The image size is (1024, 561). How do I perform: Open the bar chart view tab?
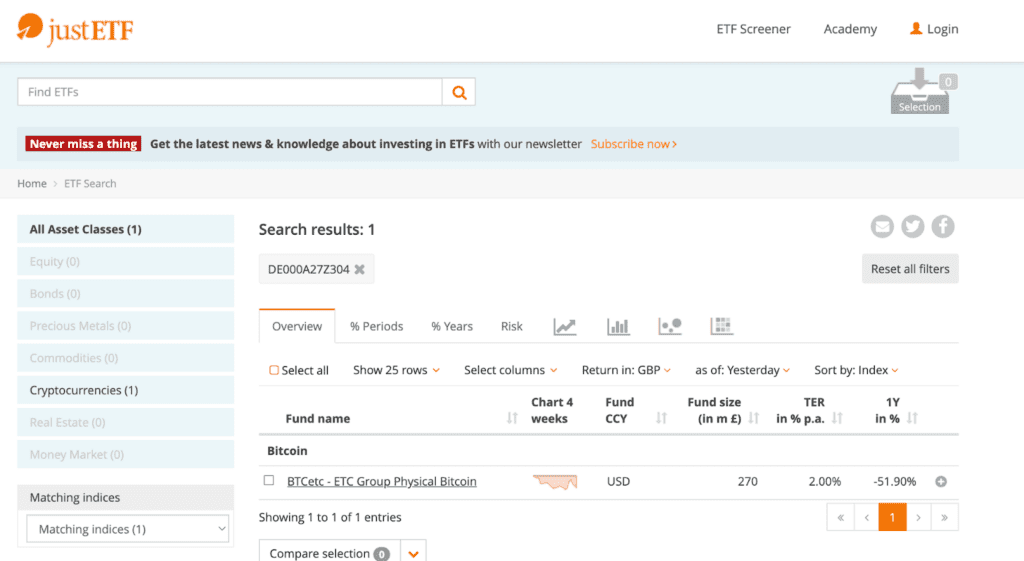point(618,326)
